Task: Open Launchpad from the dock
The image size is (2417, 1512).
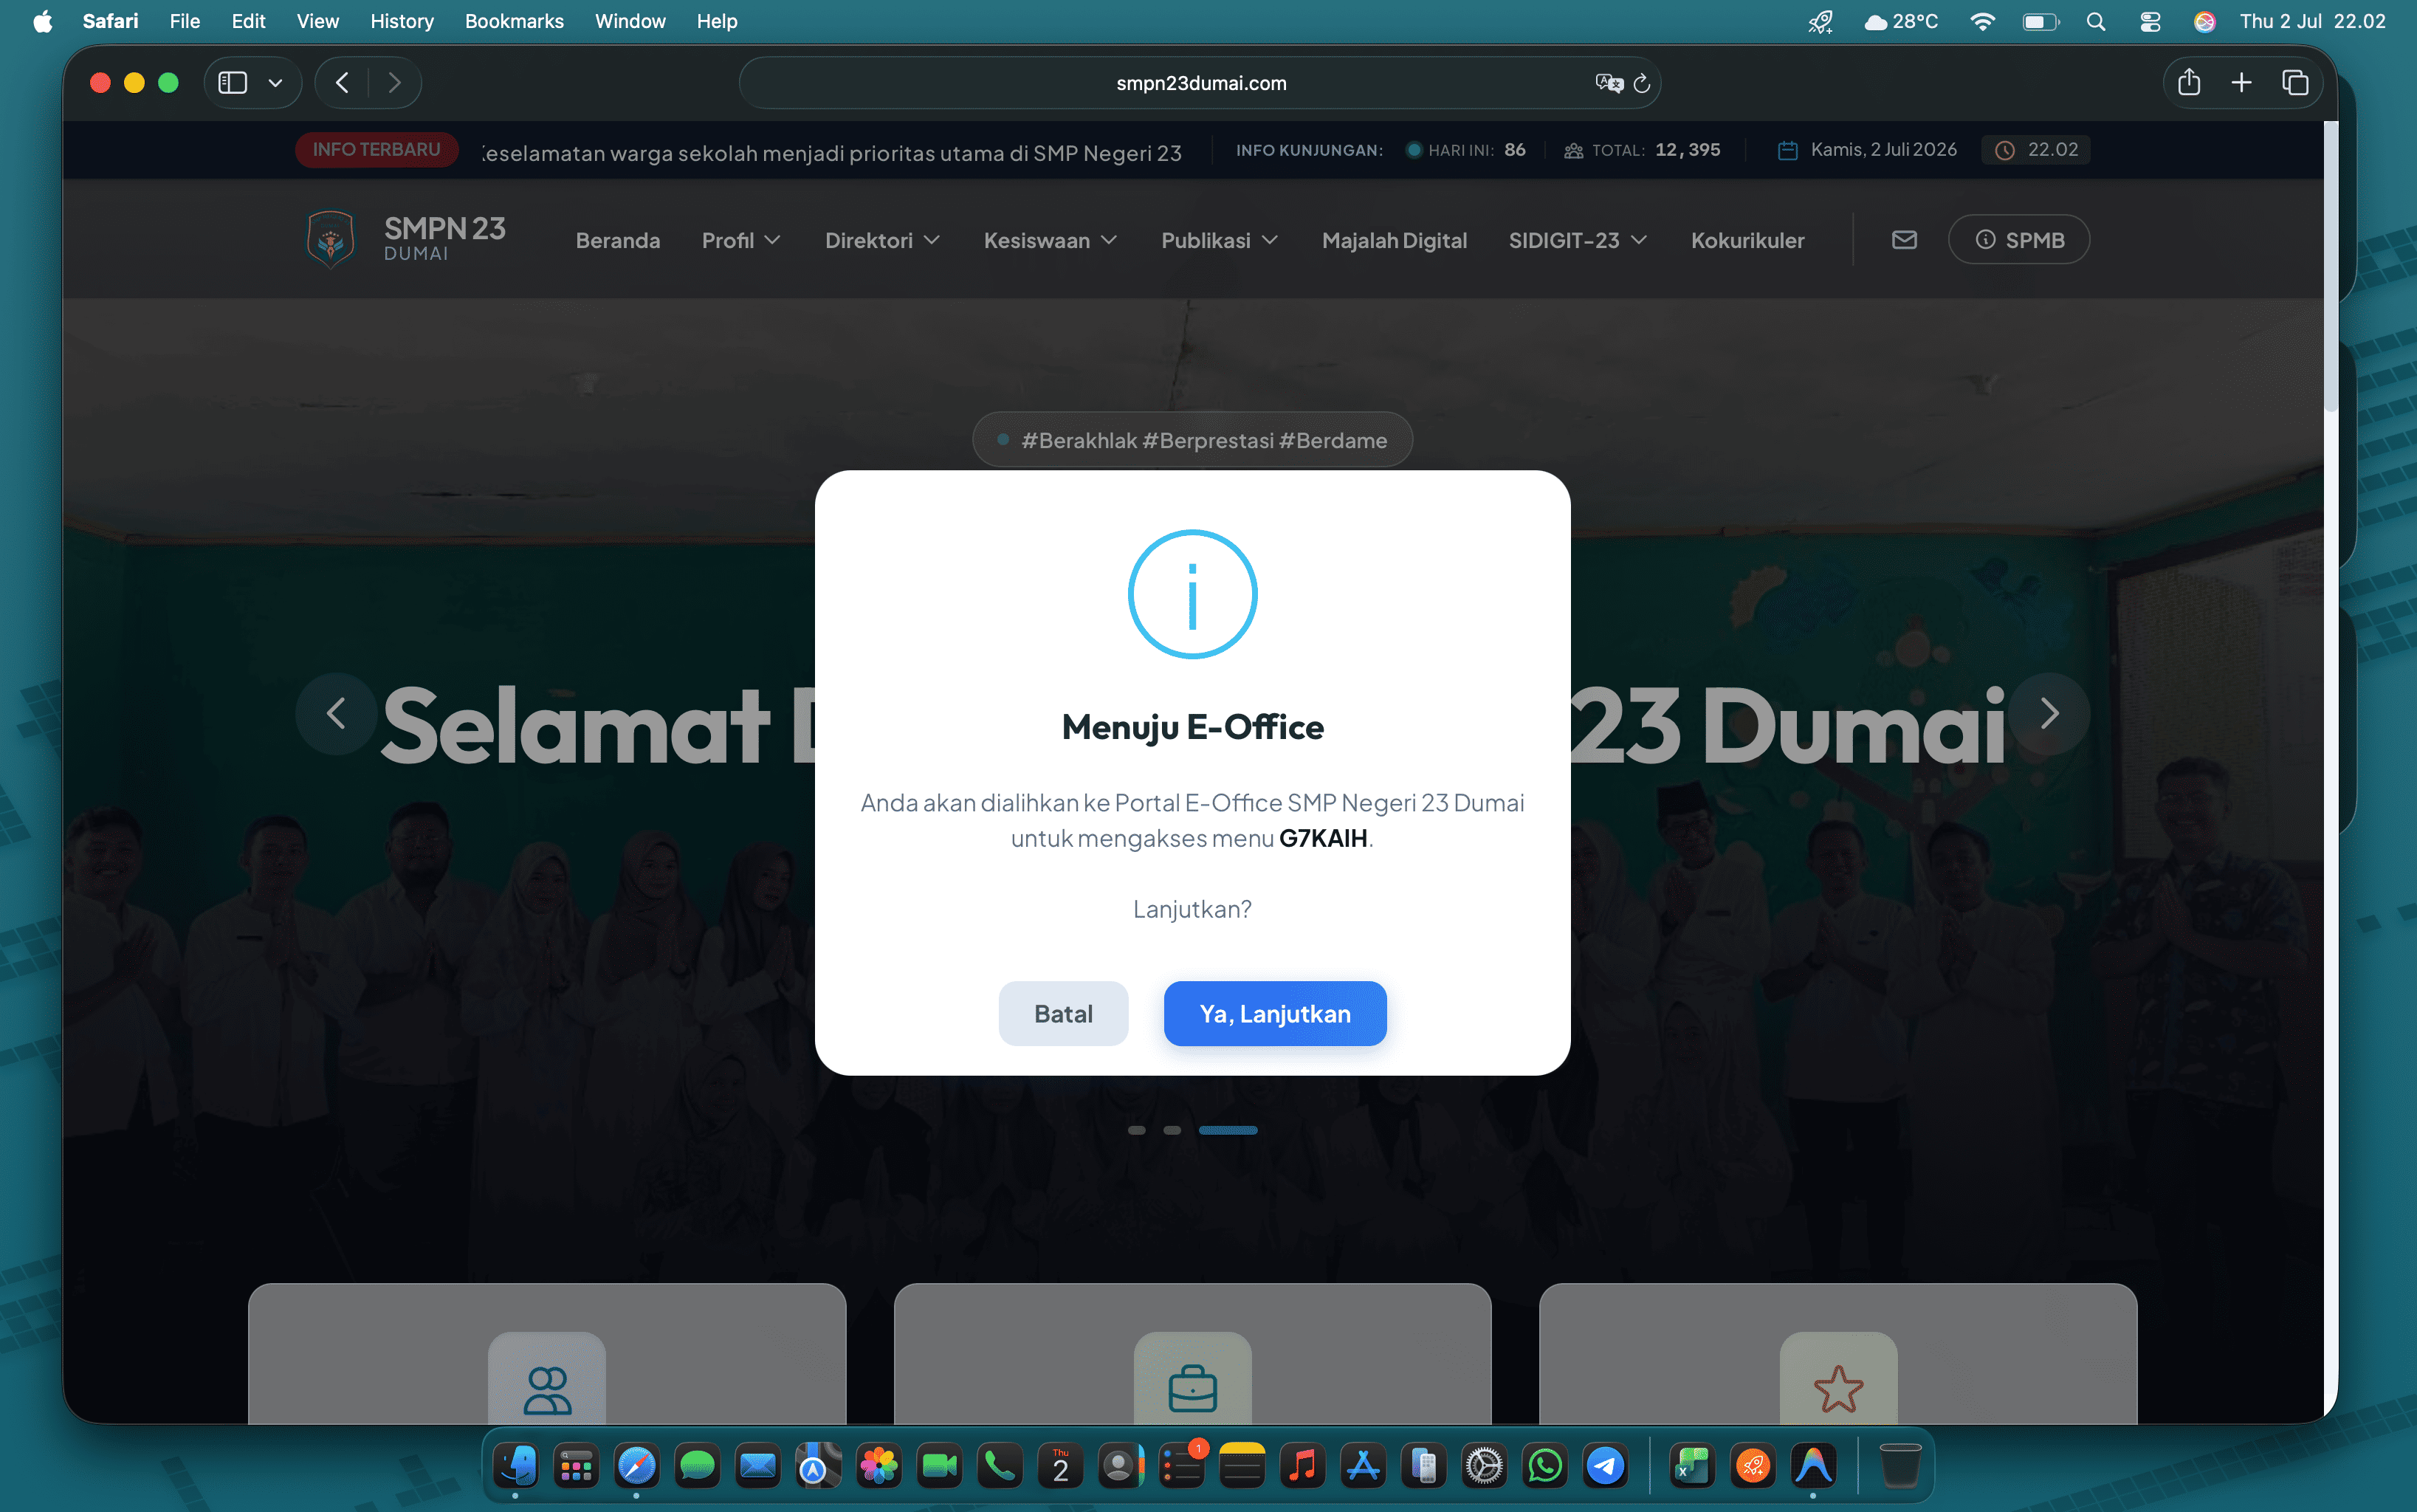Action: tap(576, 1466)
